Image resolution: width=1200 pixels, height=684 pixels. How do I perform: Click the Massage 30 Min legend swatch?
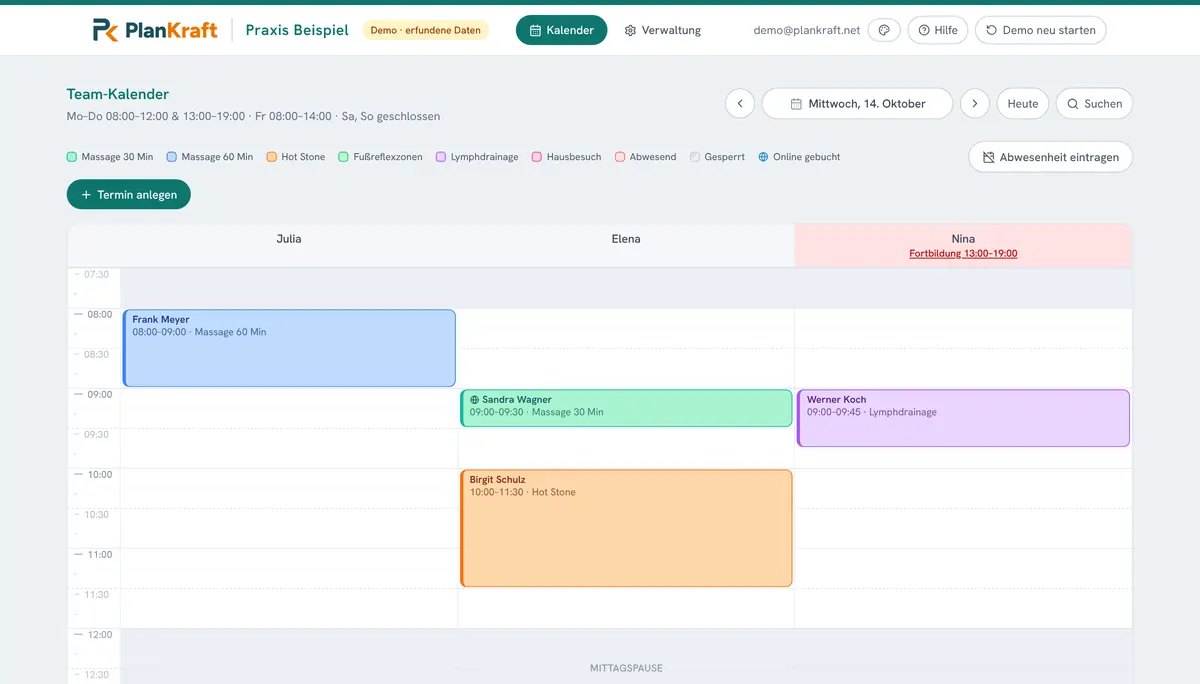(x=72, y=157)
